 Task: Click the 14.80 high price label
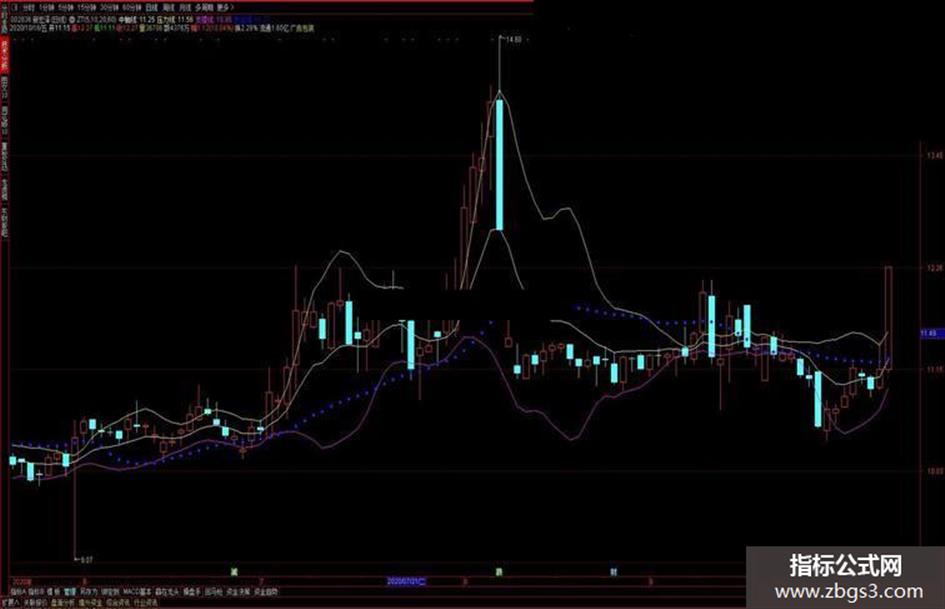[513, 40]
